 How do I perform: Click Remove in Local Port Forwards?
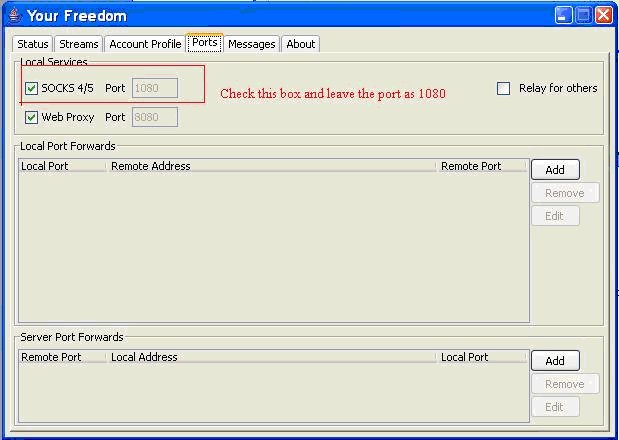565,193
